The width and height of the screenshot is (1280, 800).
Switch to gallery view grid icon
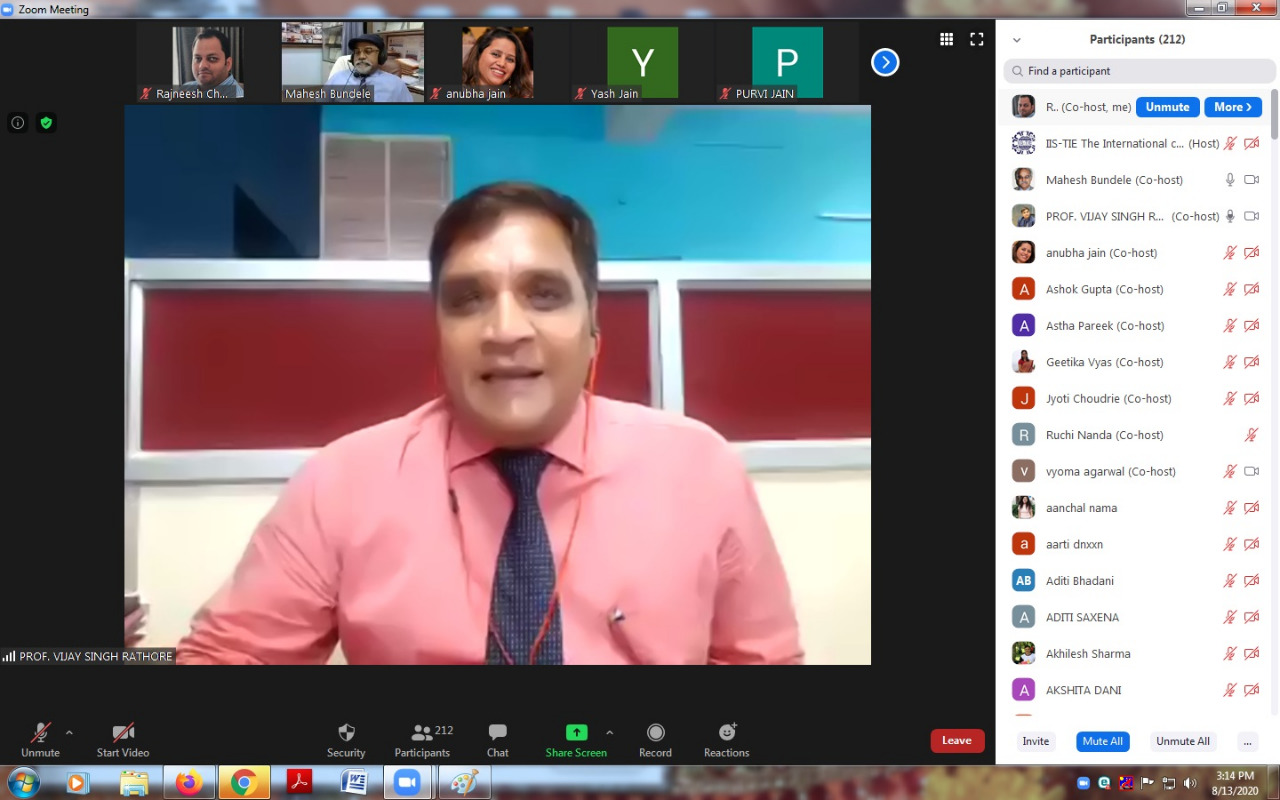pyautogui.click(x=946, y=39)
